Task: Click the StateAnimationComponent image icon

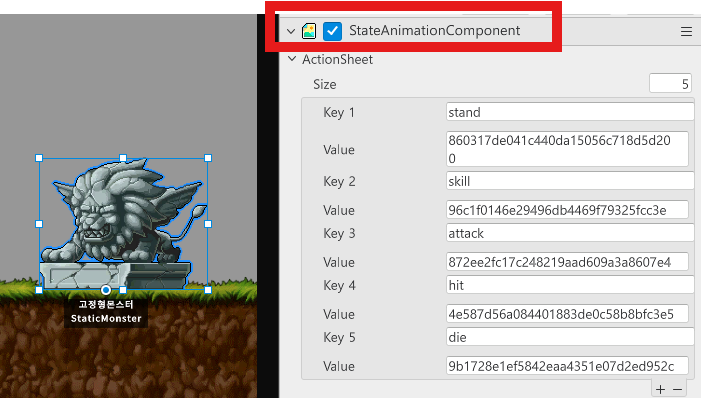Action: click(x=309, y=31)
